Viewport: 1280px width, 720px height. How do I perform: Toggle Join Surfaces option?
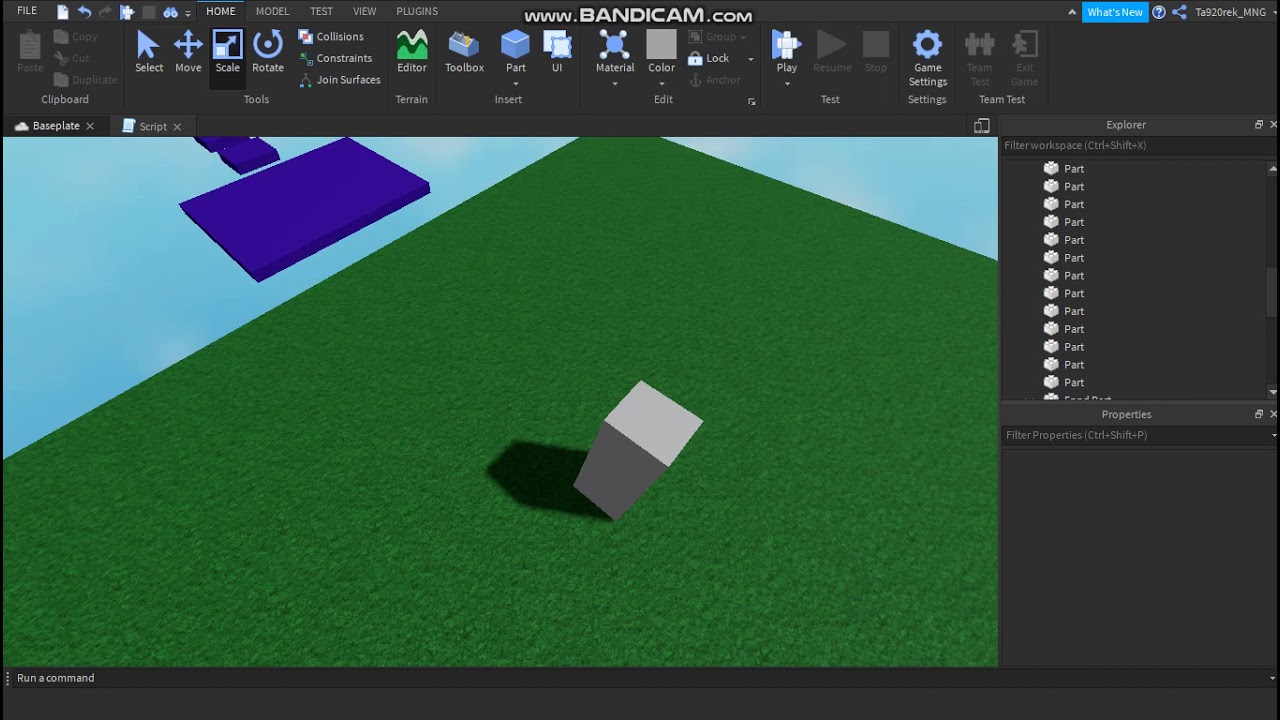click(x=339, y=80)
